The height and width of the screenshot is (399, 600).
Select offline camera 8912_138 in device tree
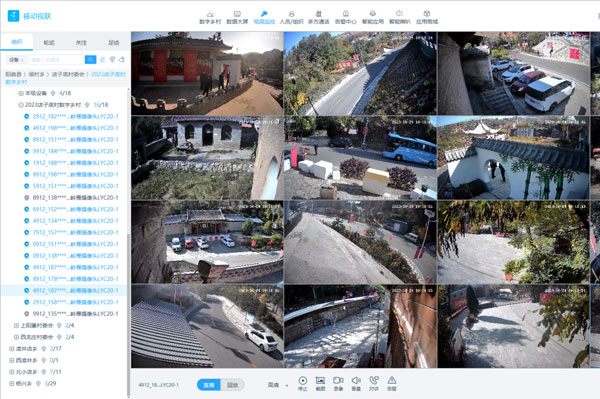75,197
